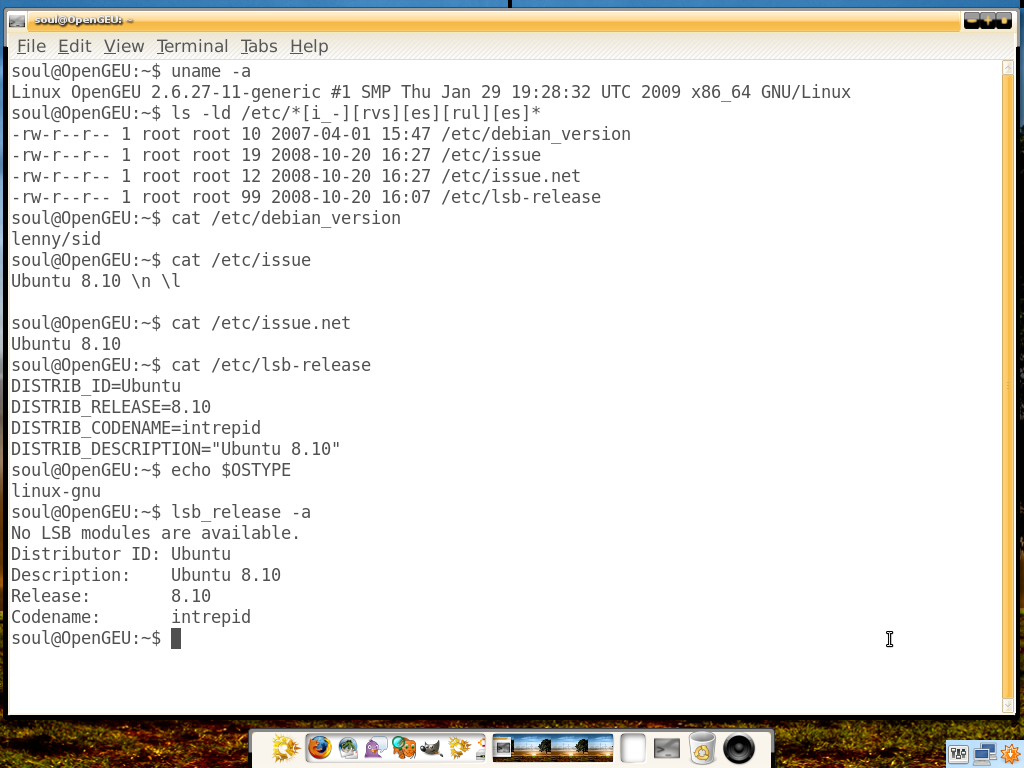Image resolution: width=1024 pixels, height=768 pixels.
Task: Click the 'Codename: intrepid' line
Action: pyautogui.click(x=131, y=617)
